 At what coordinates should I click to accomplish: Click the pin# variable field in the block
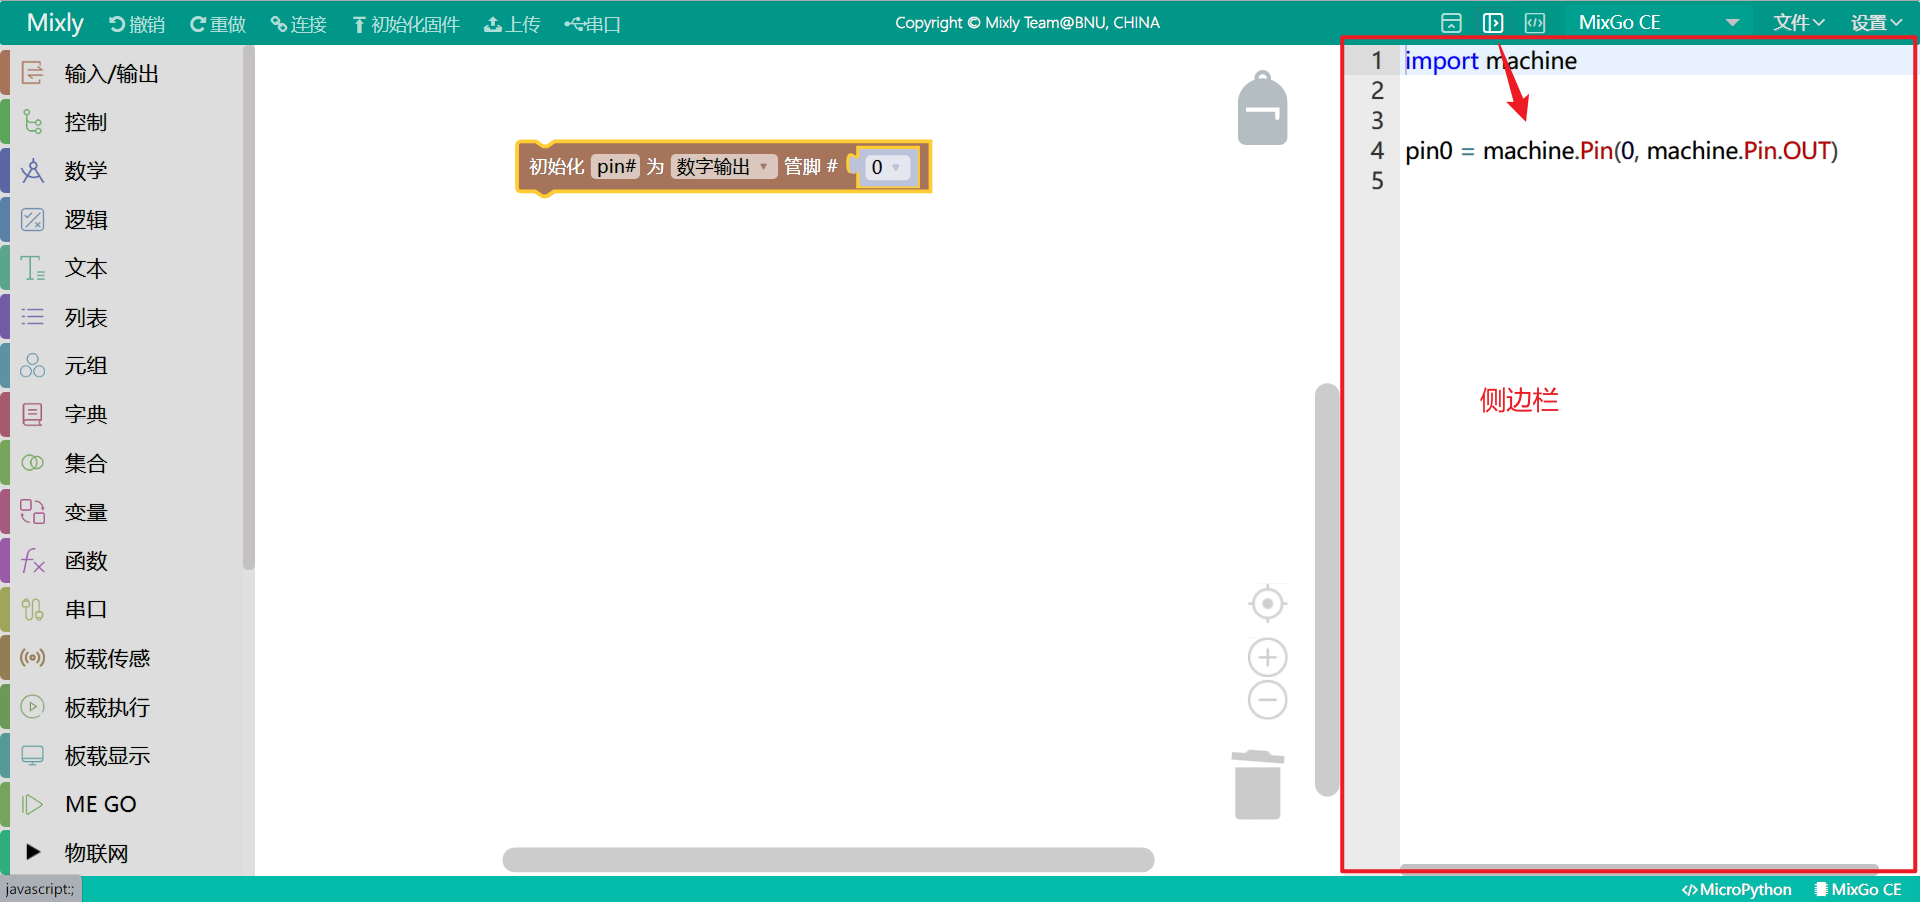point(616,167)
